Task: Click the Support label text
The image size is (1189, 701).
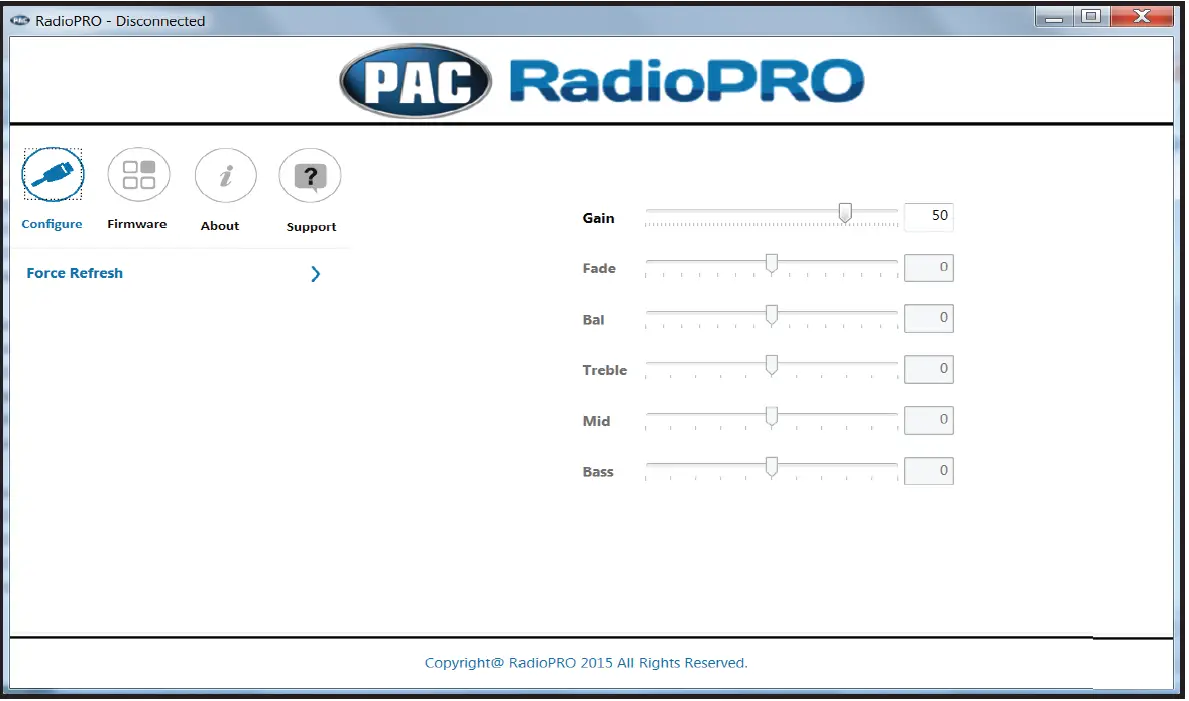Action: [310, 226]
